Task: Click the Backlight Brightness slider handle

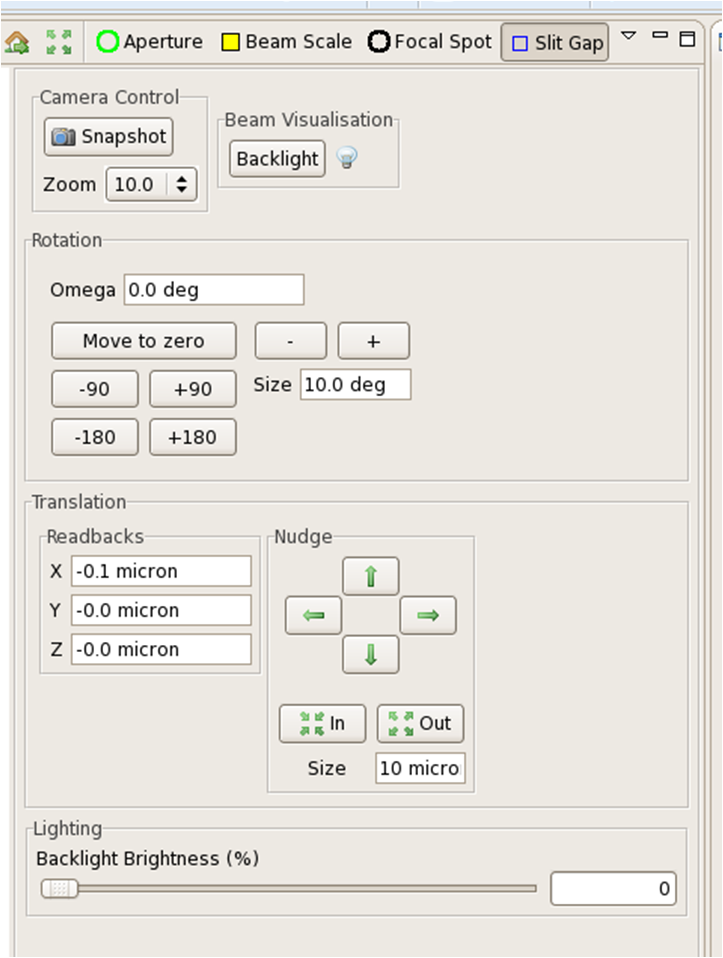Action: [x=59, y=888]
